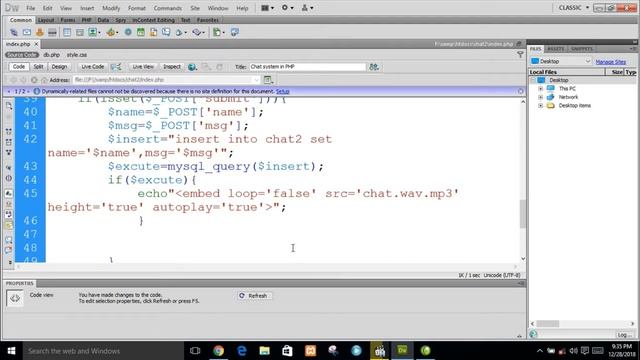Switch to the PHP insert tab
640x360 pixels.
click(x=86, y=20)
